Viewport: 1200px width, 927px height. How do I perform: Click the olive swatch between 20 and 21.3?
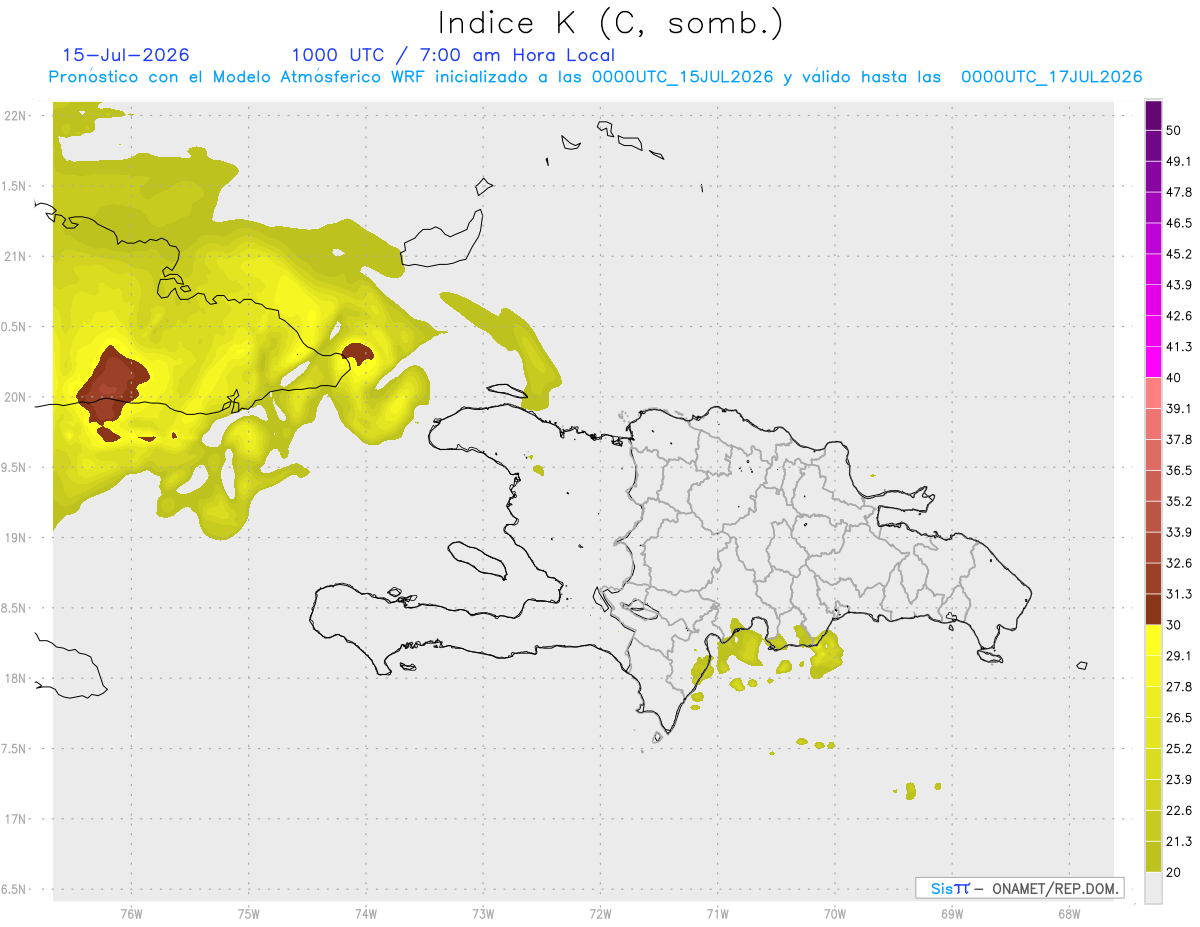[x=1153, y=857]
